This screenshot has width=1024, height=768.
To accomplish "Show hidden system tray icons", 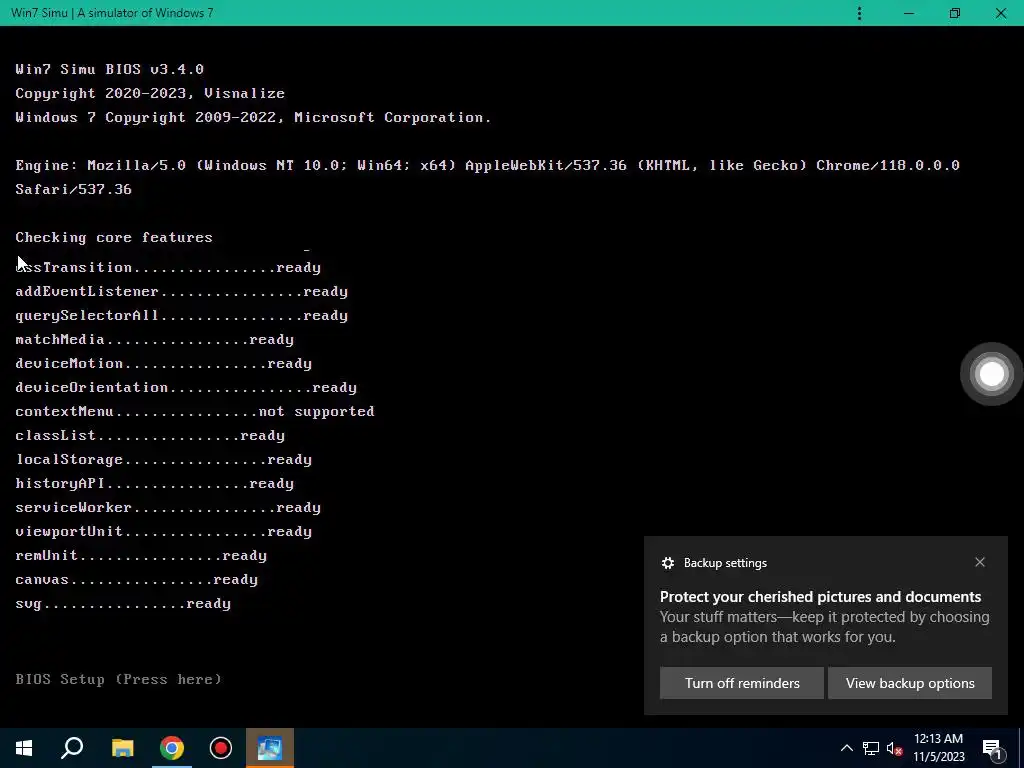I will pyautogui.click(x=846, y=748).
